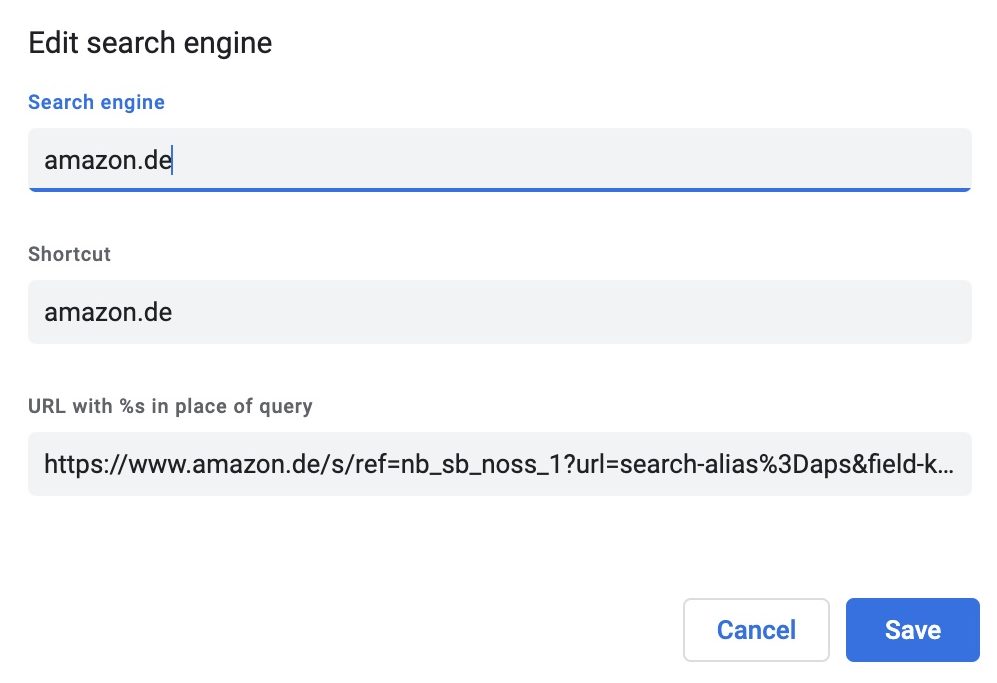Click the amazon.de text in Shortcut field
The image size is (997, 683).
pos(108,312)
